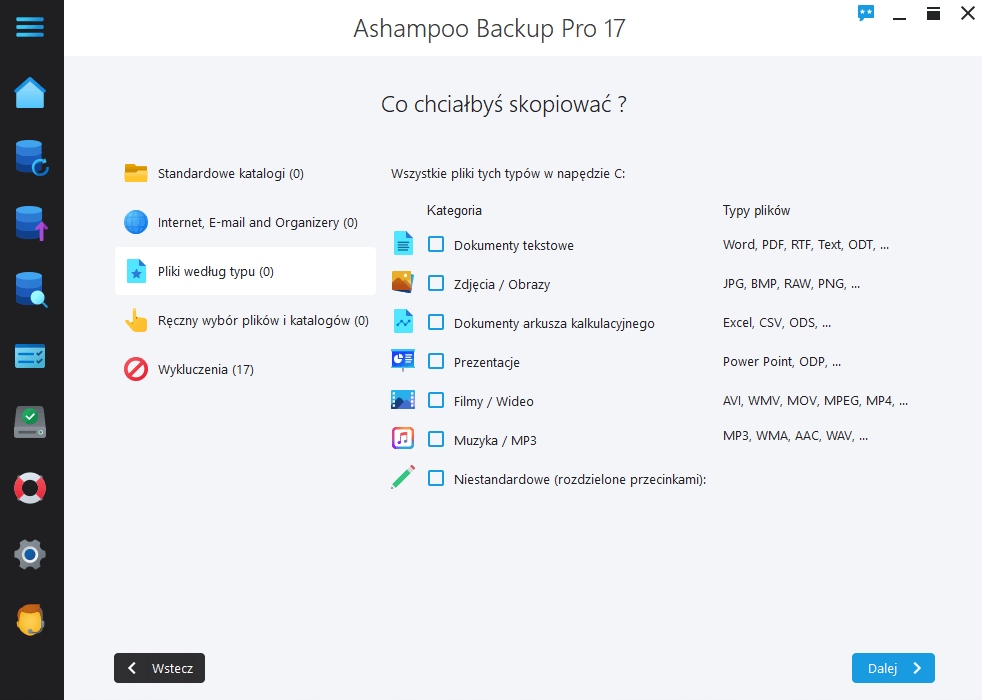This screenshot has width=982, height=700.
Task: Open the database refresh backup icon
Action: click(31, 158)
